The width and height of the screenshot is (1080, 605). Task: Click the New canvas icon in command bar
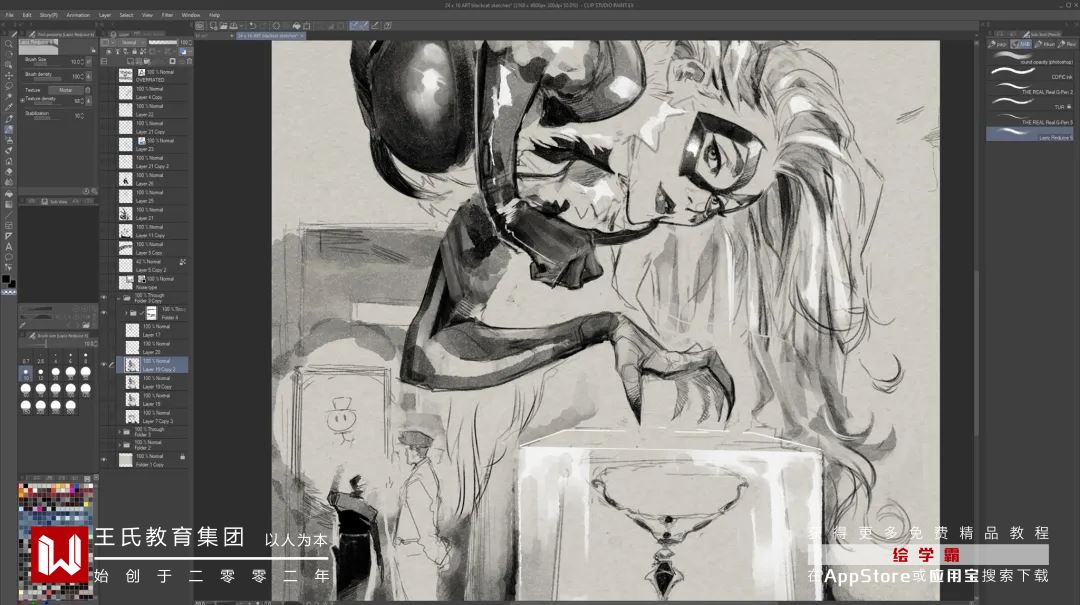214,26
